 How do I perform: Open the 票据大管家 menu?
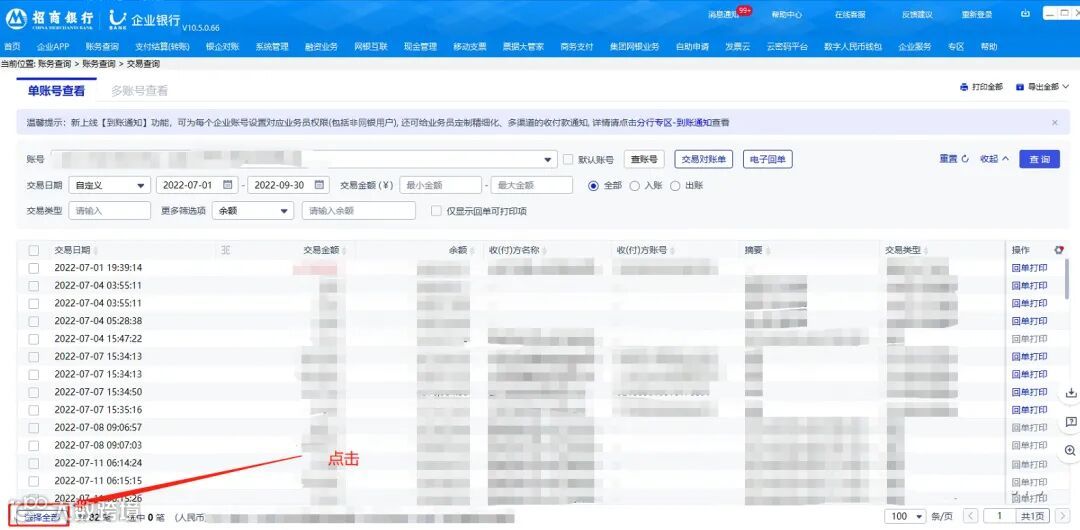click(523, 47)
